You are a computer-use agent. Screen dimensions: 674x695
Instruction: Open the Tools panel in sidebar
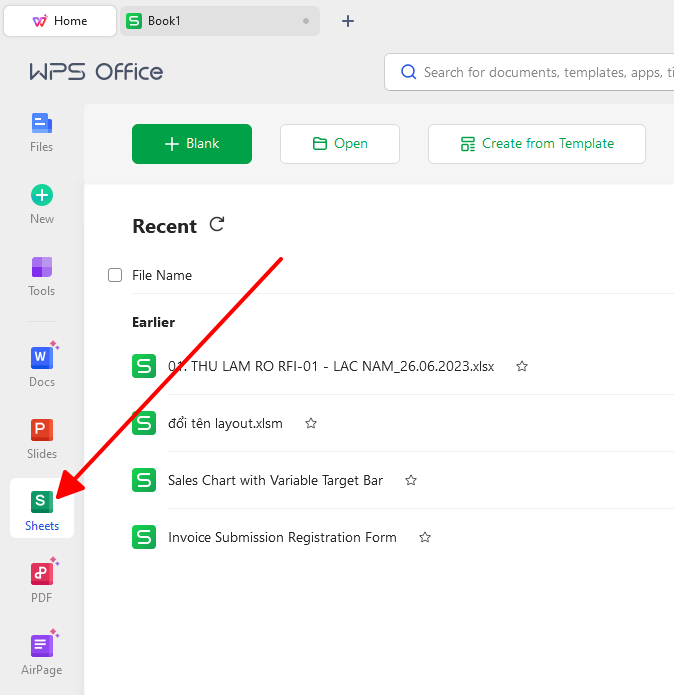tap(42, 277)
